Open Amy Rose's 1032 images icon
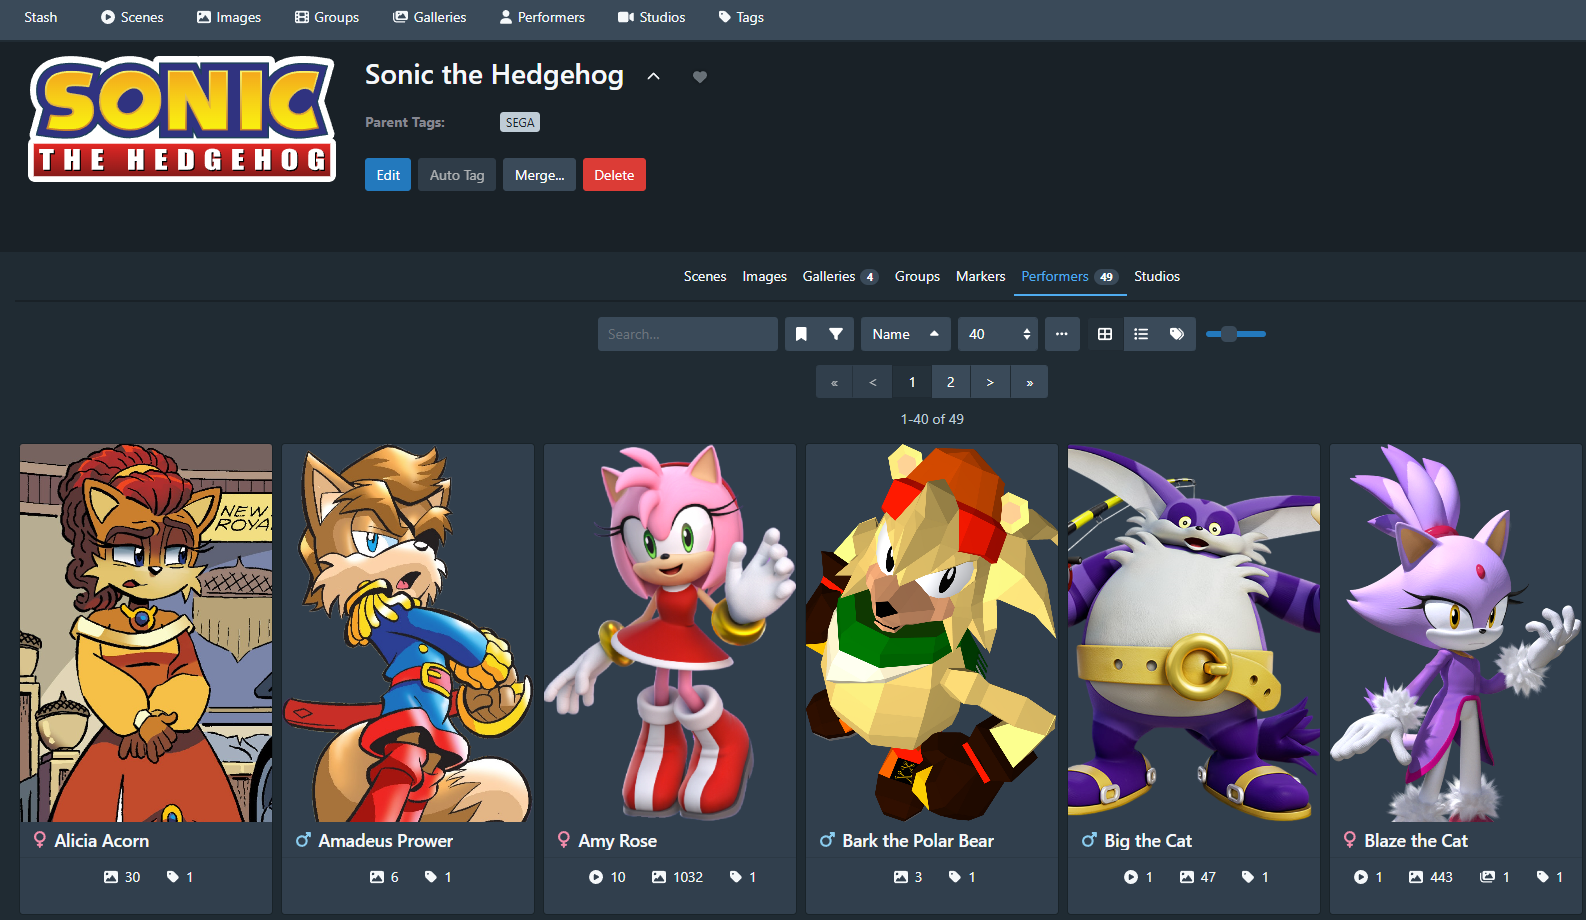Viewport: 1586px width, 920px height. click(677, 877)
